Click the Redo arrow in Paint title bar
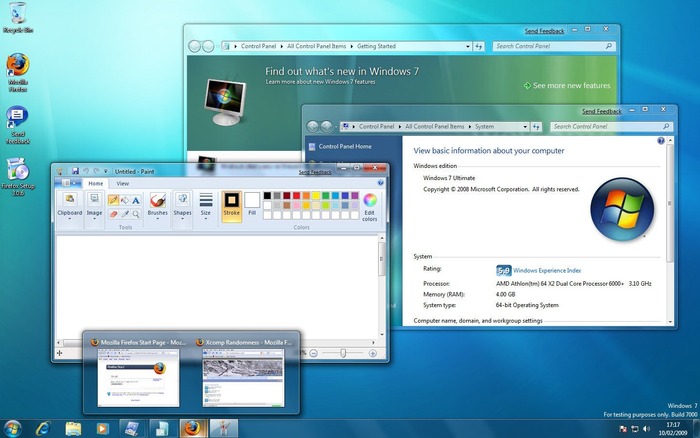The image size is (700, 438). tap(96, 171)
